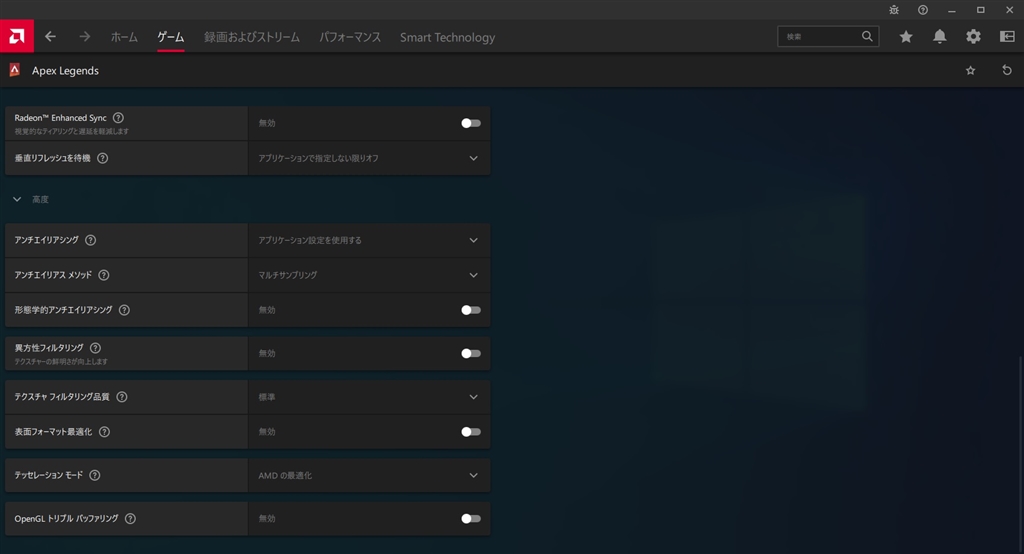Open the help question mark icon in title bar
This screenshot has height=554, width=1024.
923,10
